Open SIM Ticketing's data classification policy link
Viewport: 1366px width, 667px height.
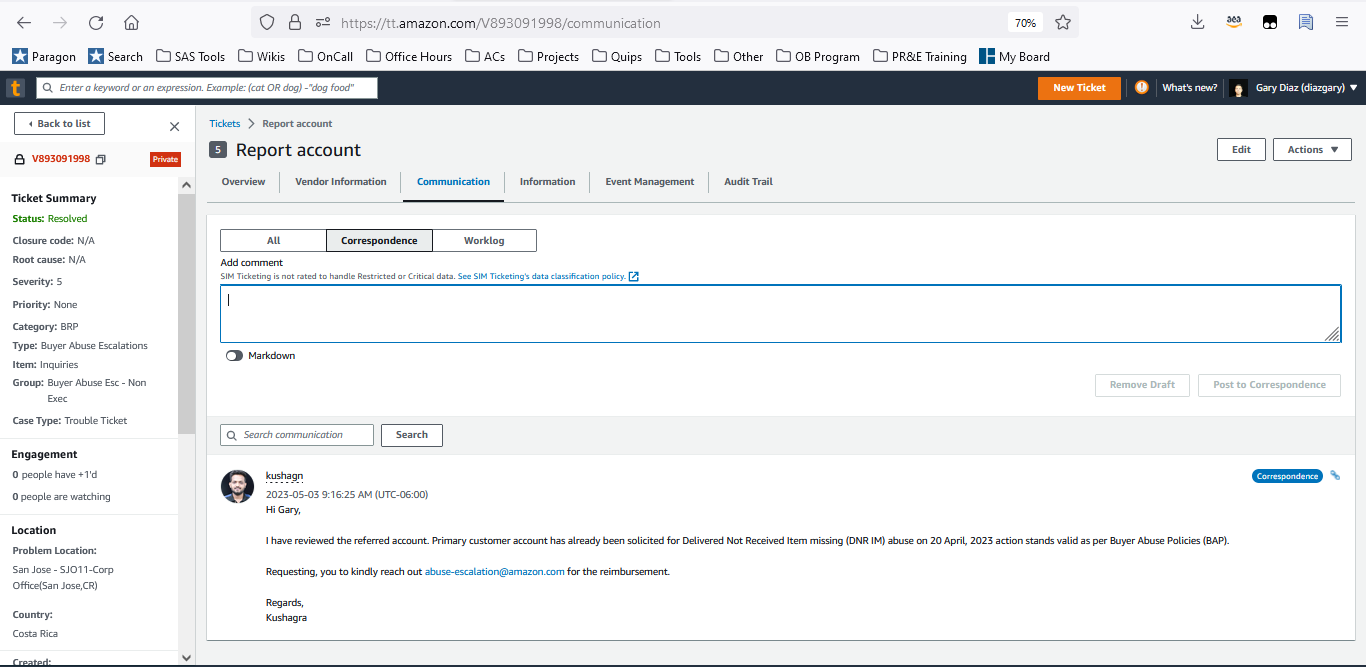pyautogui.click(x=542, y=276)
